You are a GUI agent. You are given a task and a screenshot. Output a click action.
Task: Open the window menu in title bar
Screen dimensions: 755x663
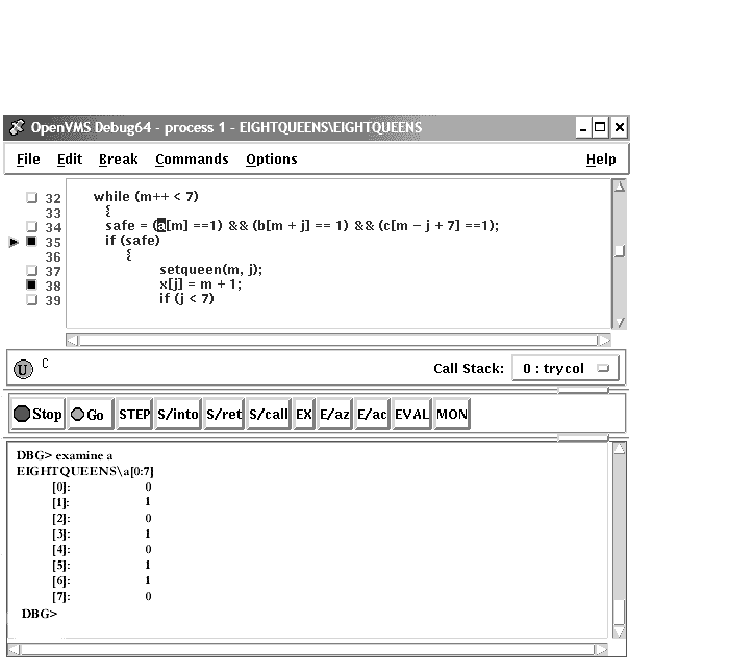(15, 128)
